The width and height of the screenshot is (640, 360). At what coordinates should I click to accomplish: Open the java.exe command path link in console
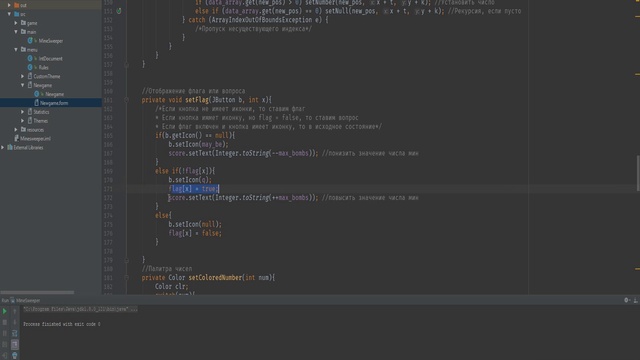click(80, 309)
